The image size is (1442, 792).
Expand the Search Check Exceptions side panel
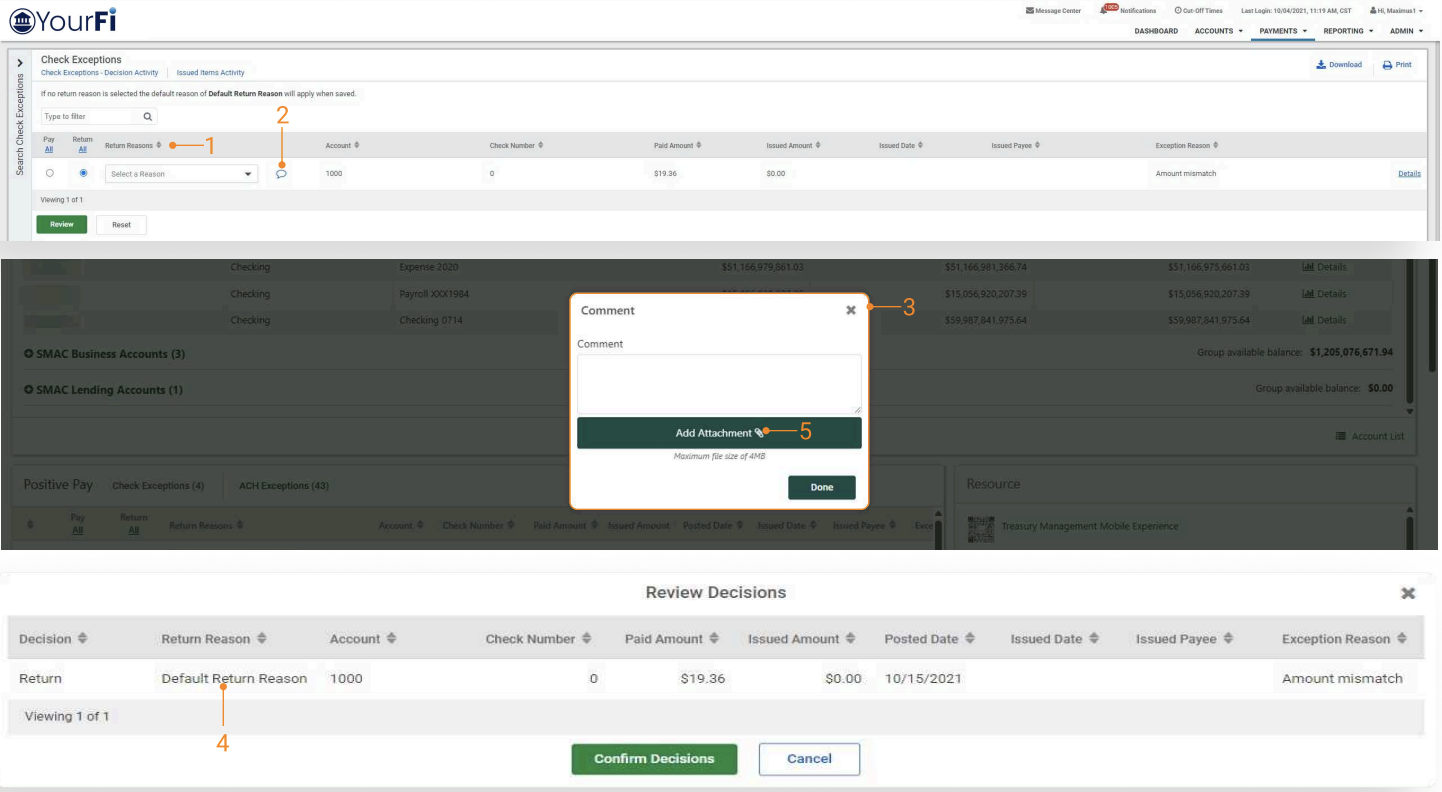(20, 64)
